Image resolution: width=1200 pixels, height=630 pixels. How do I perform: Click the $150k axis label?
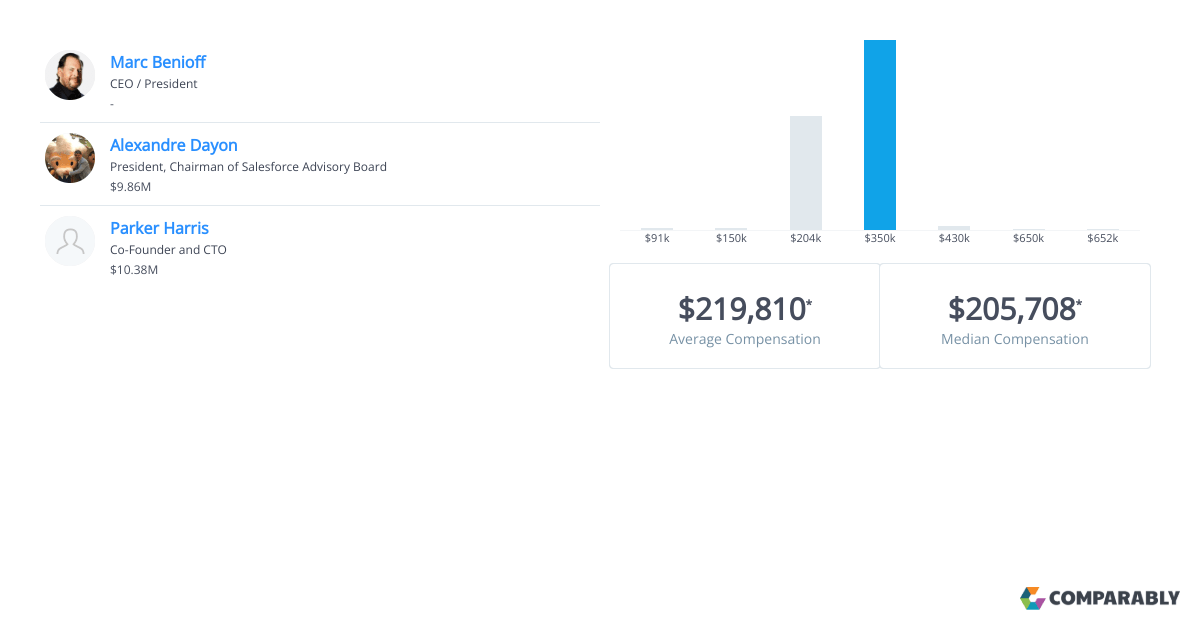731,238
